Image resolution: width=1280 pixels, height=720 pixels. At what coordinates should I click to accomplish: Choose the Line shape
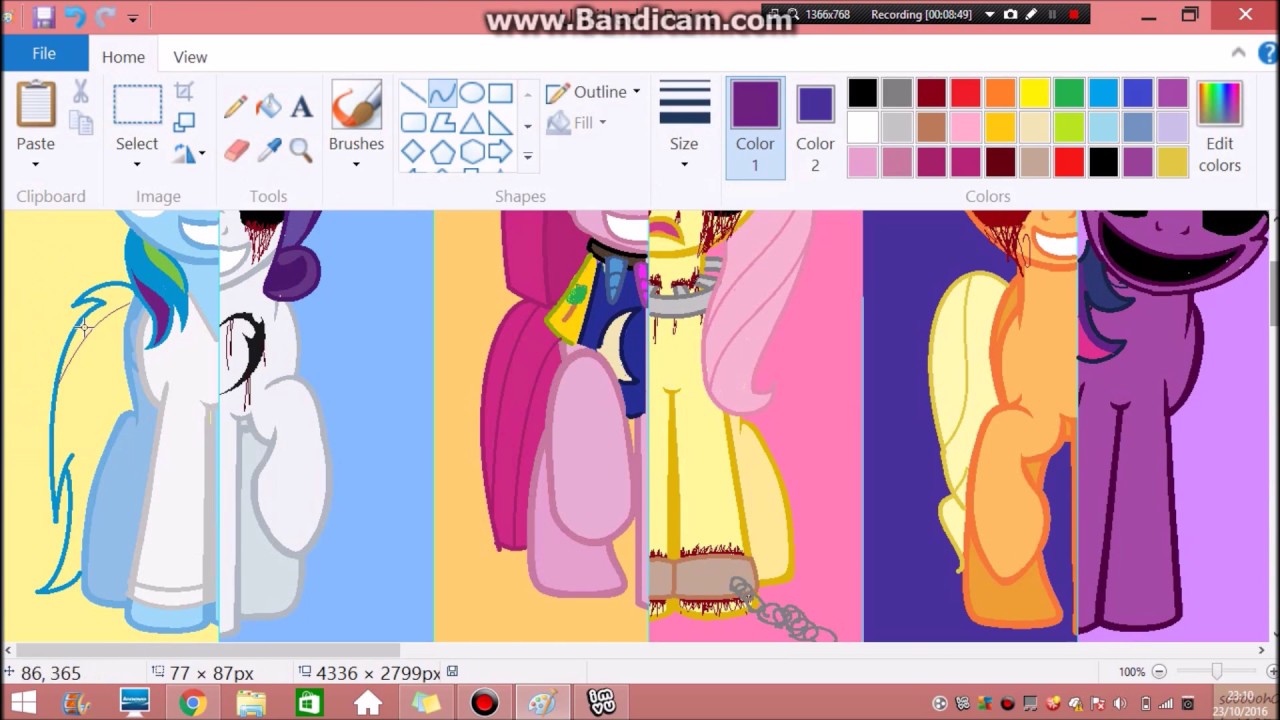click(413, 94)
